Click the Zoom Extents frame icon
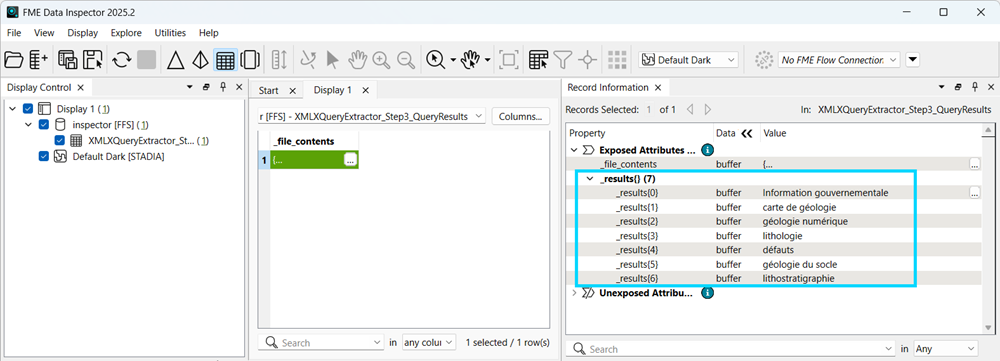1000x361 pixels. click(508, 60)
